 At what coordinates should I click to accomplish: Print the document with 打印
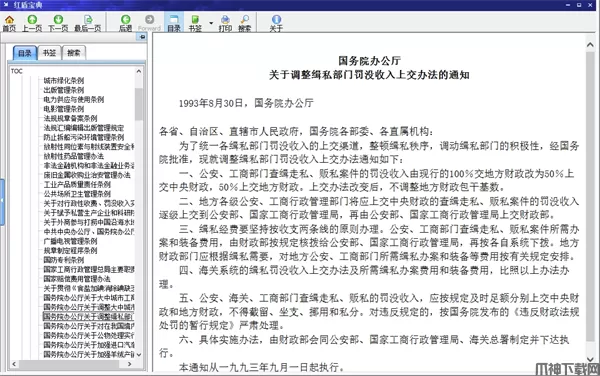(225, 23)
